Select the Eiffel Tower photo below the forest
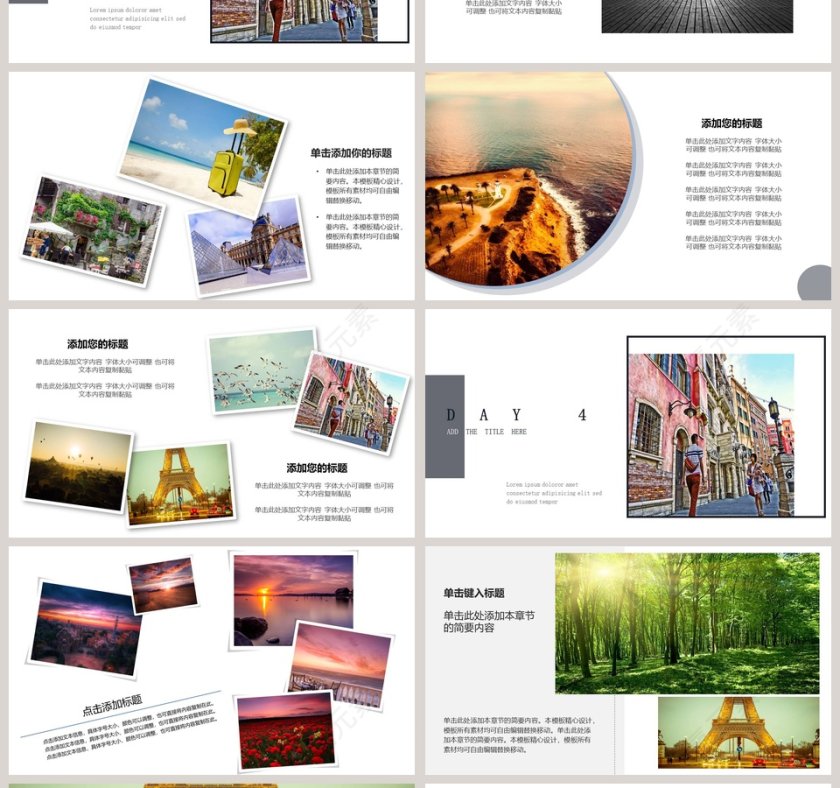 737,733
